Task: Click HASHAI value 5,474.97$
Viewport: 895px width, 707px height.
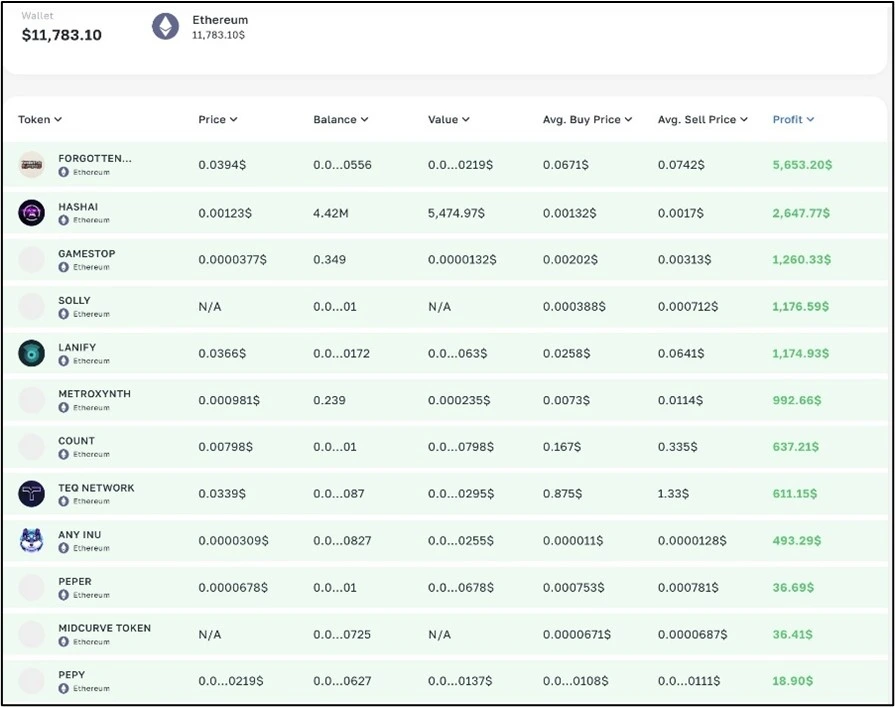Action: (x=456, y=213)
